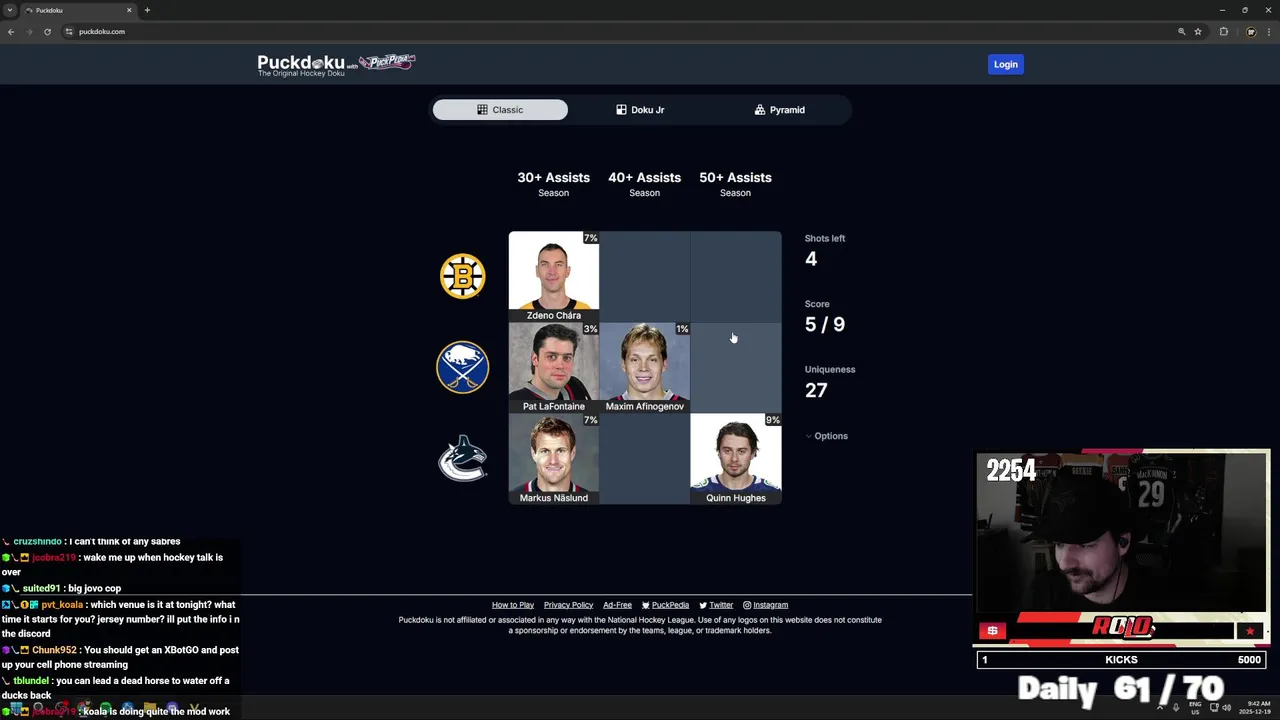Click the browser forward arrow
Viewport: 1280px width, 720px height.
point(29,31)
